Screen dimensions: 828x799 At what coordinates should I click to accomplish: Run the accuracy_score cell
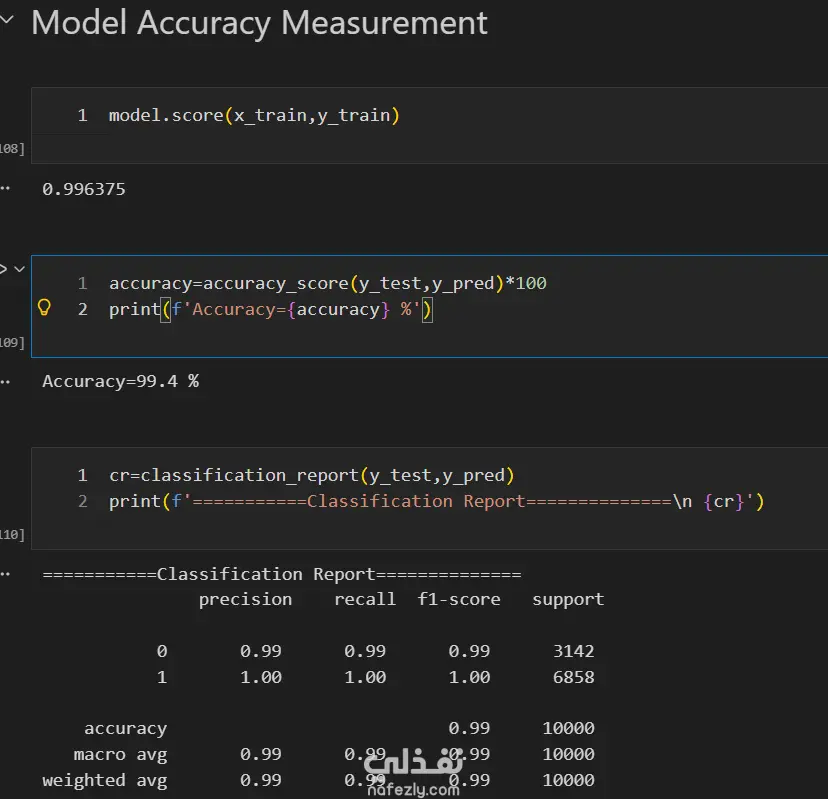click(3, 269)
